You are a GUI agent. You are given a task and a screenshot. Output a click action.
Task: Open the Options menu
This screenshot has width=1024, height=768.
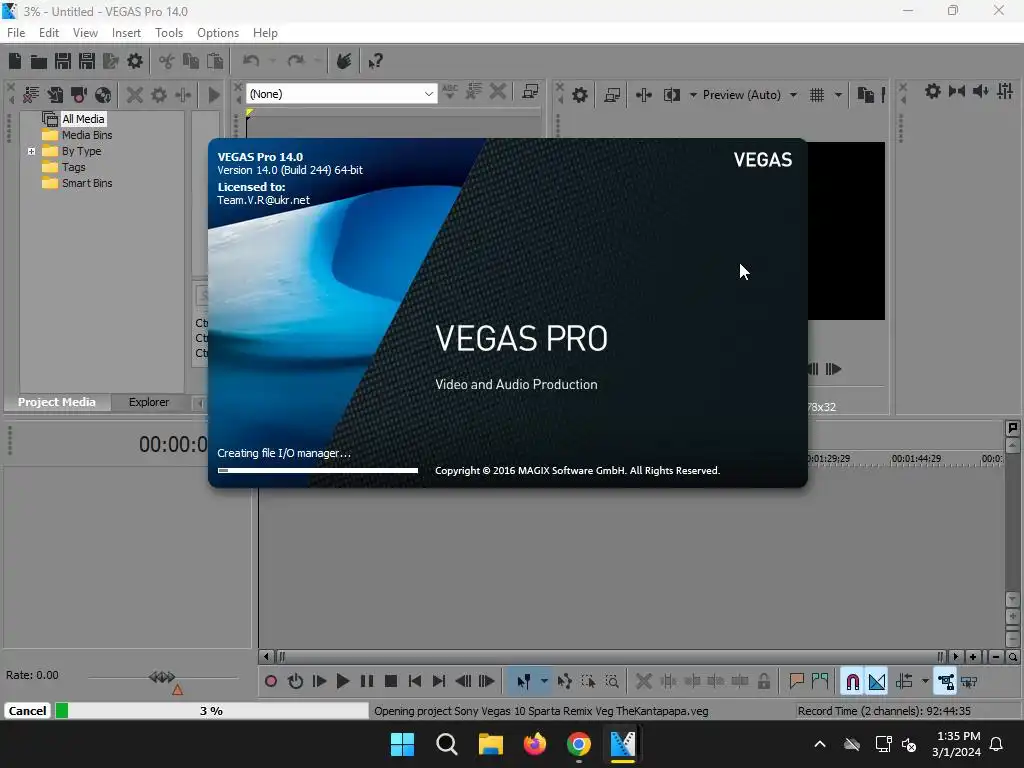pyautogui.click(x=217, y=33)
